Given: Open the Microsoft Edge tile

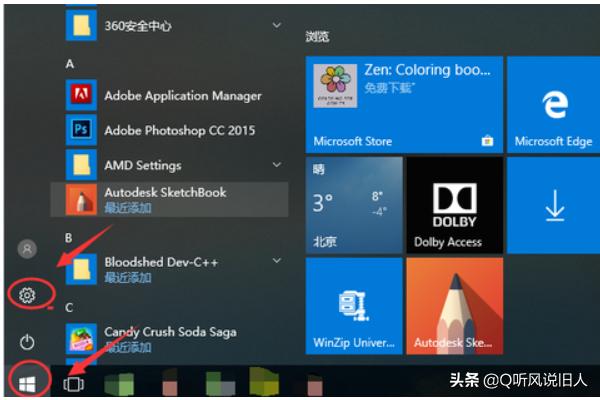Looking at the screenshot, I should [x=553, y=104].
